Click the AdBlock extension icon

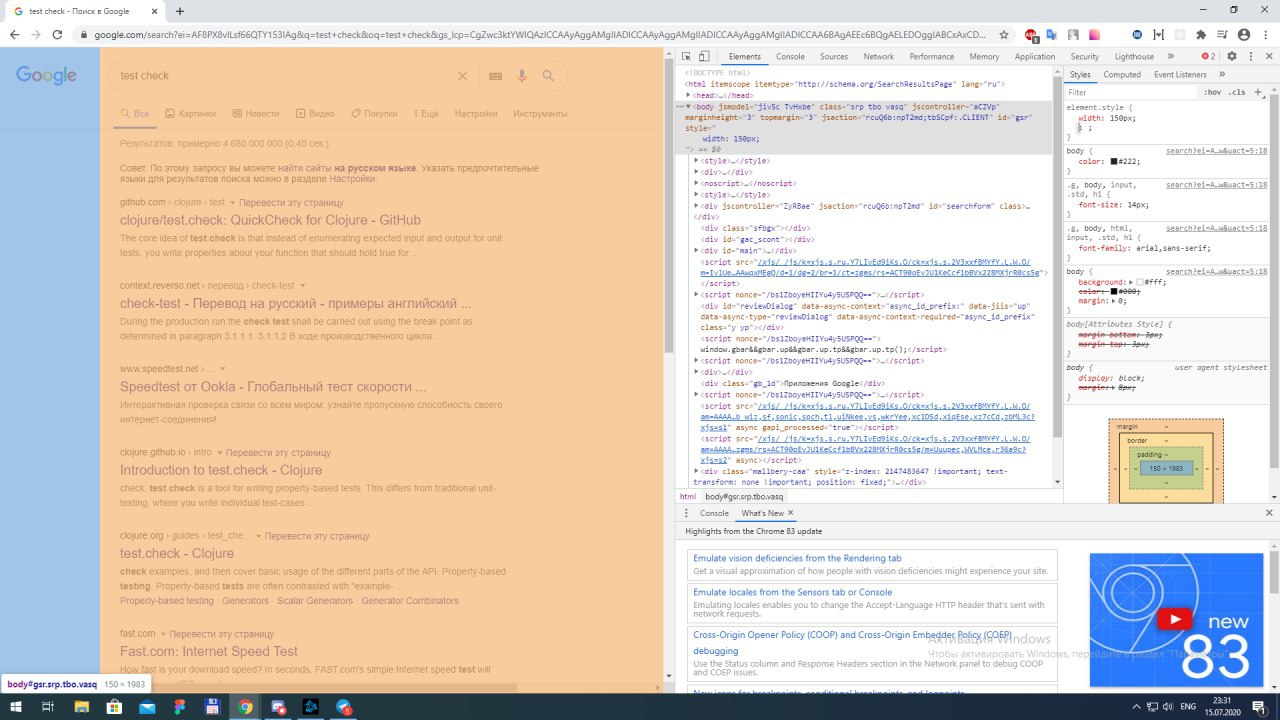coord(1032,34)
